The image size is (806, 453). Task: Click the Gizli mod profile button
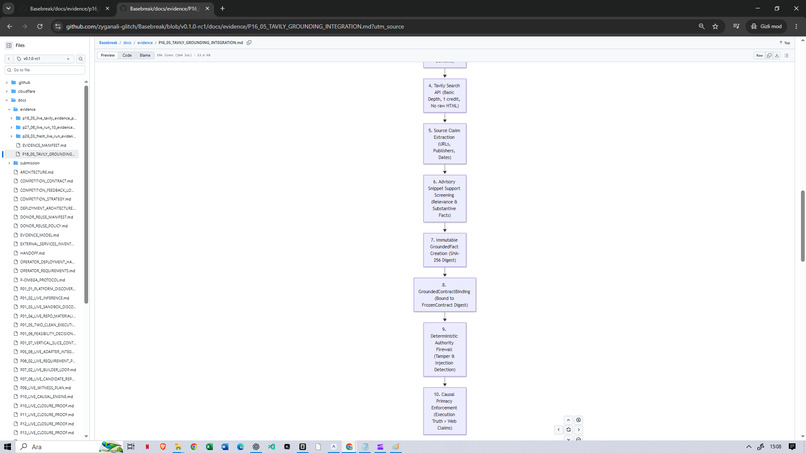(x=766, y=26)
